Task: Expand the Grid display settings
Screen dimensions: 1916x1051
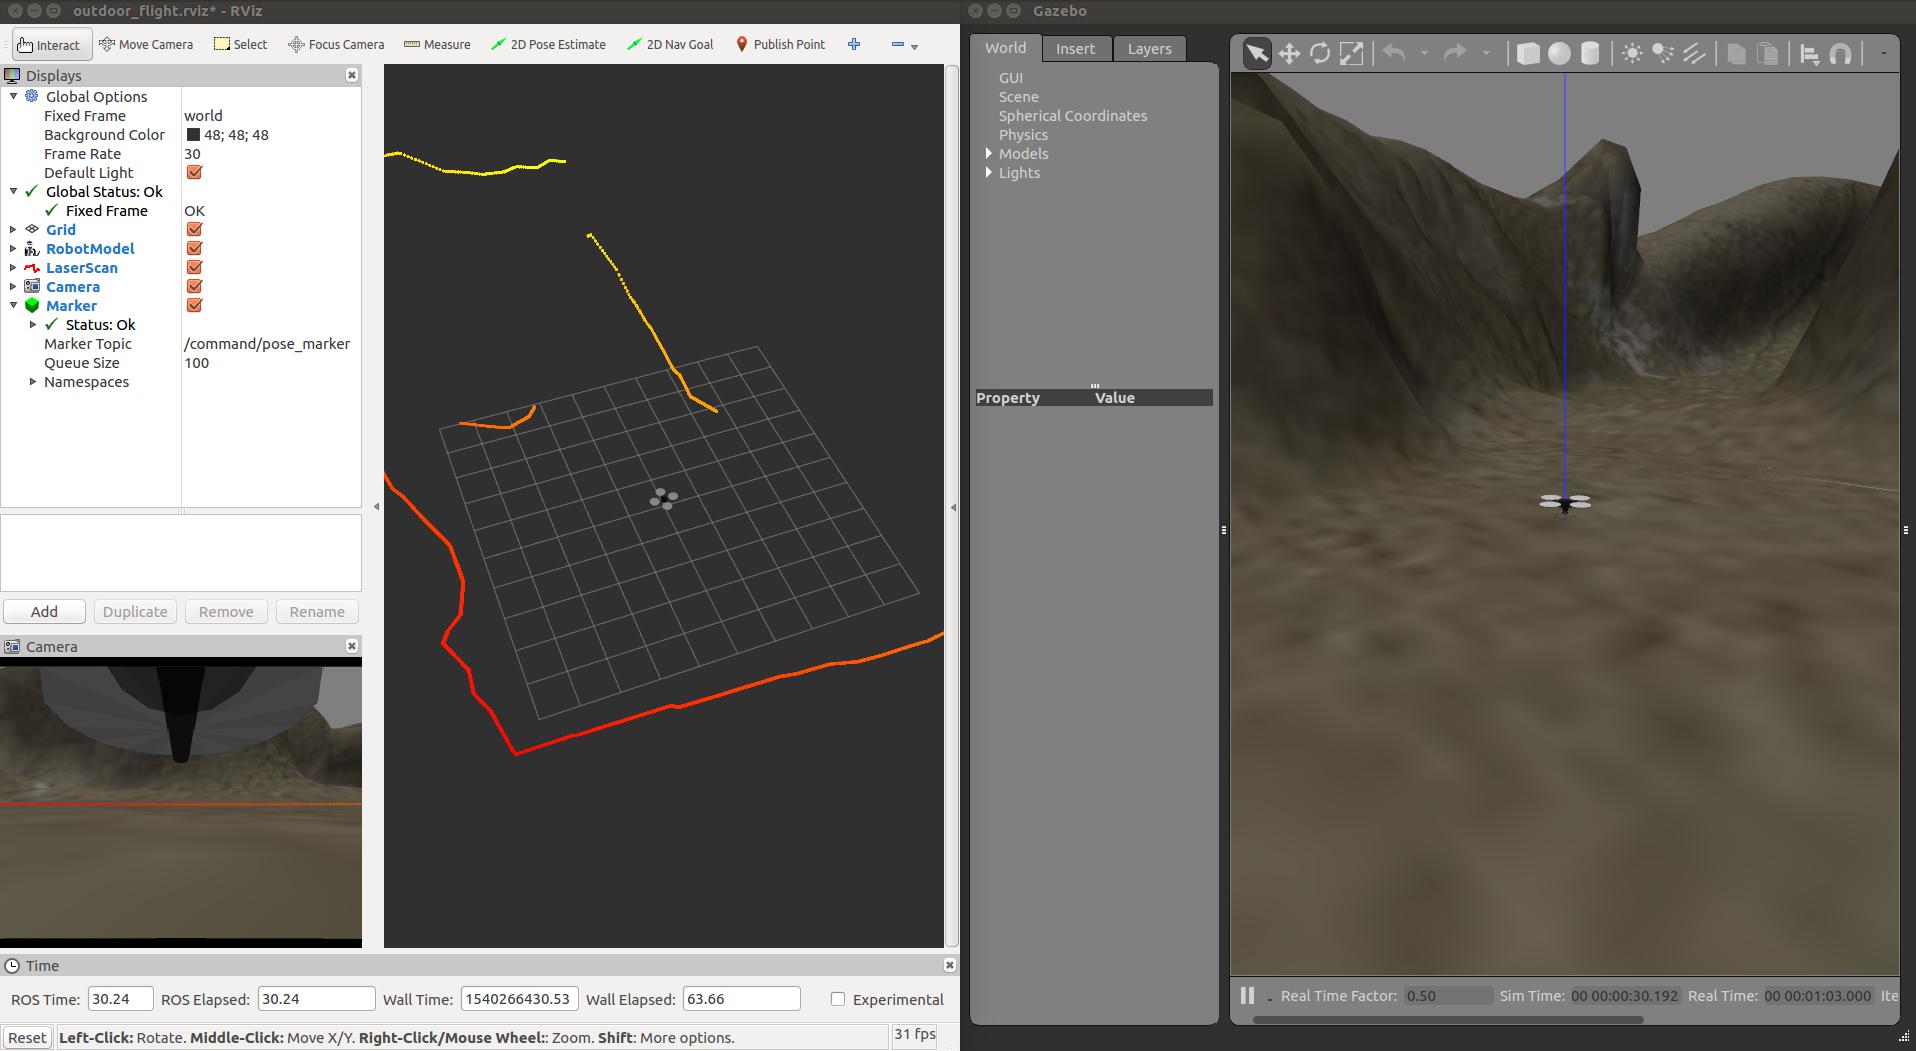Action: 12,229
